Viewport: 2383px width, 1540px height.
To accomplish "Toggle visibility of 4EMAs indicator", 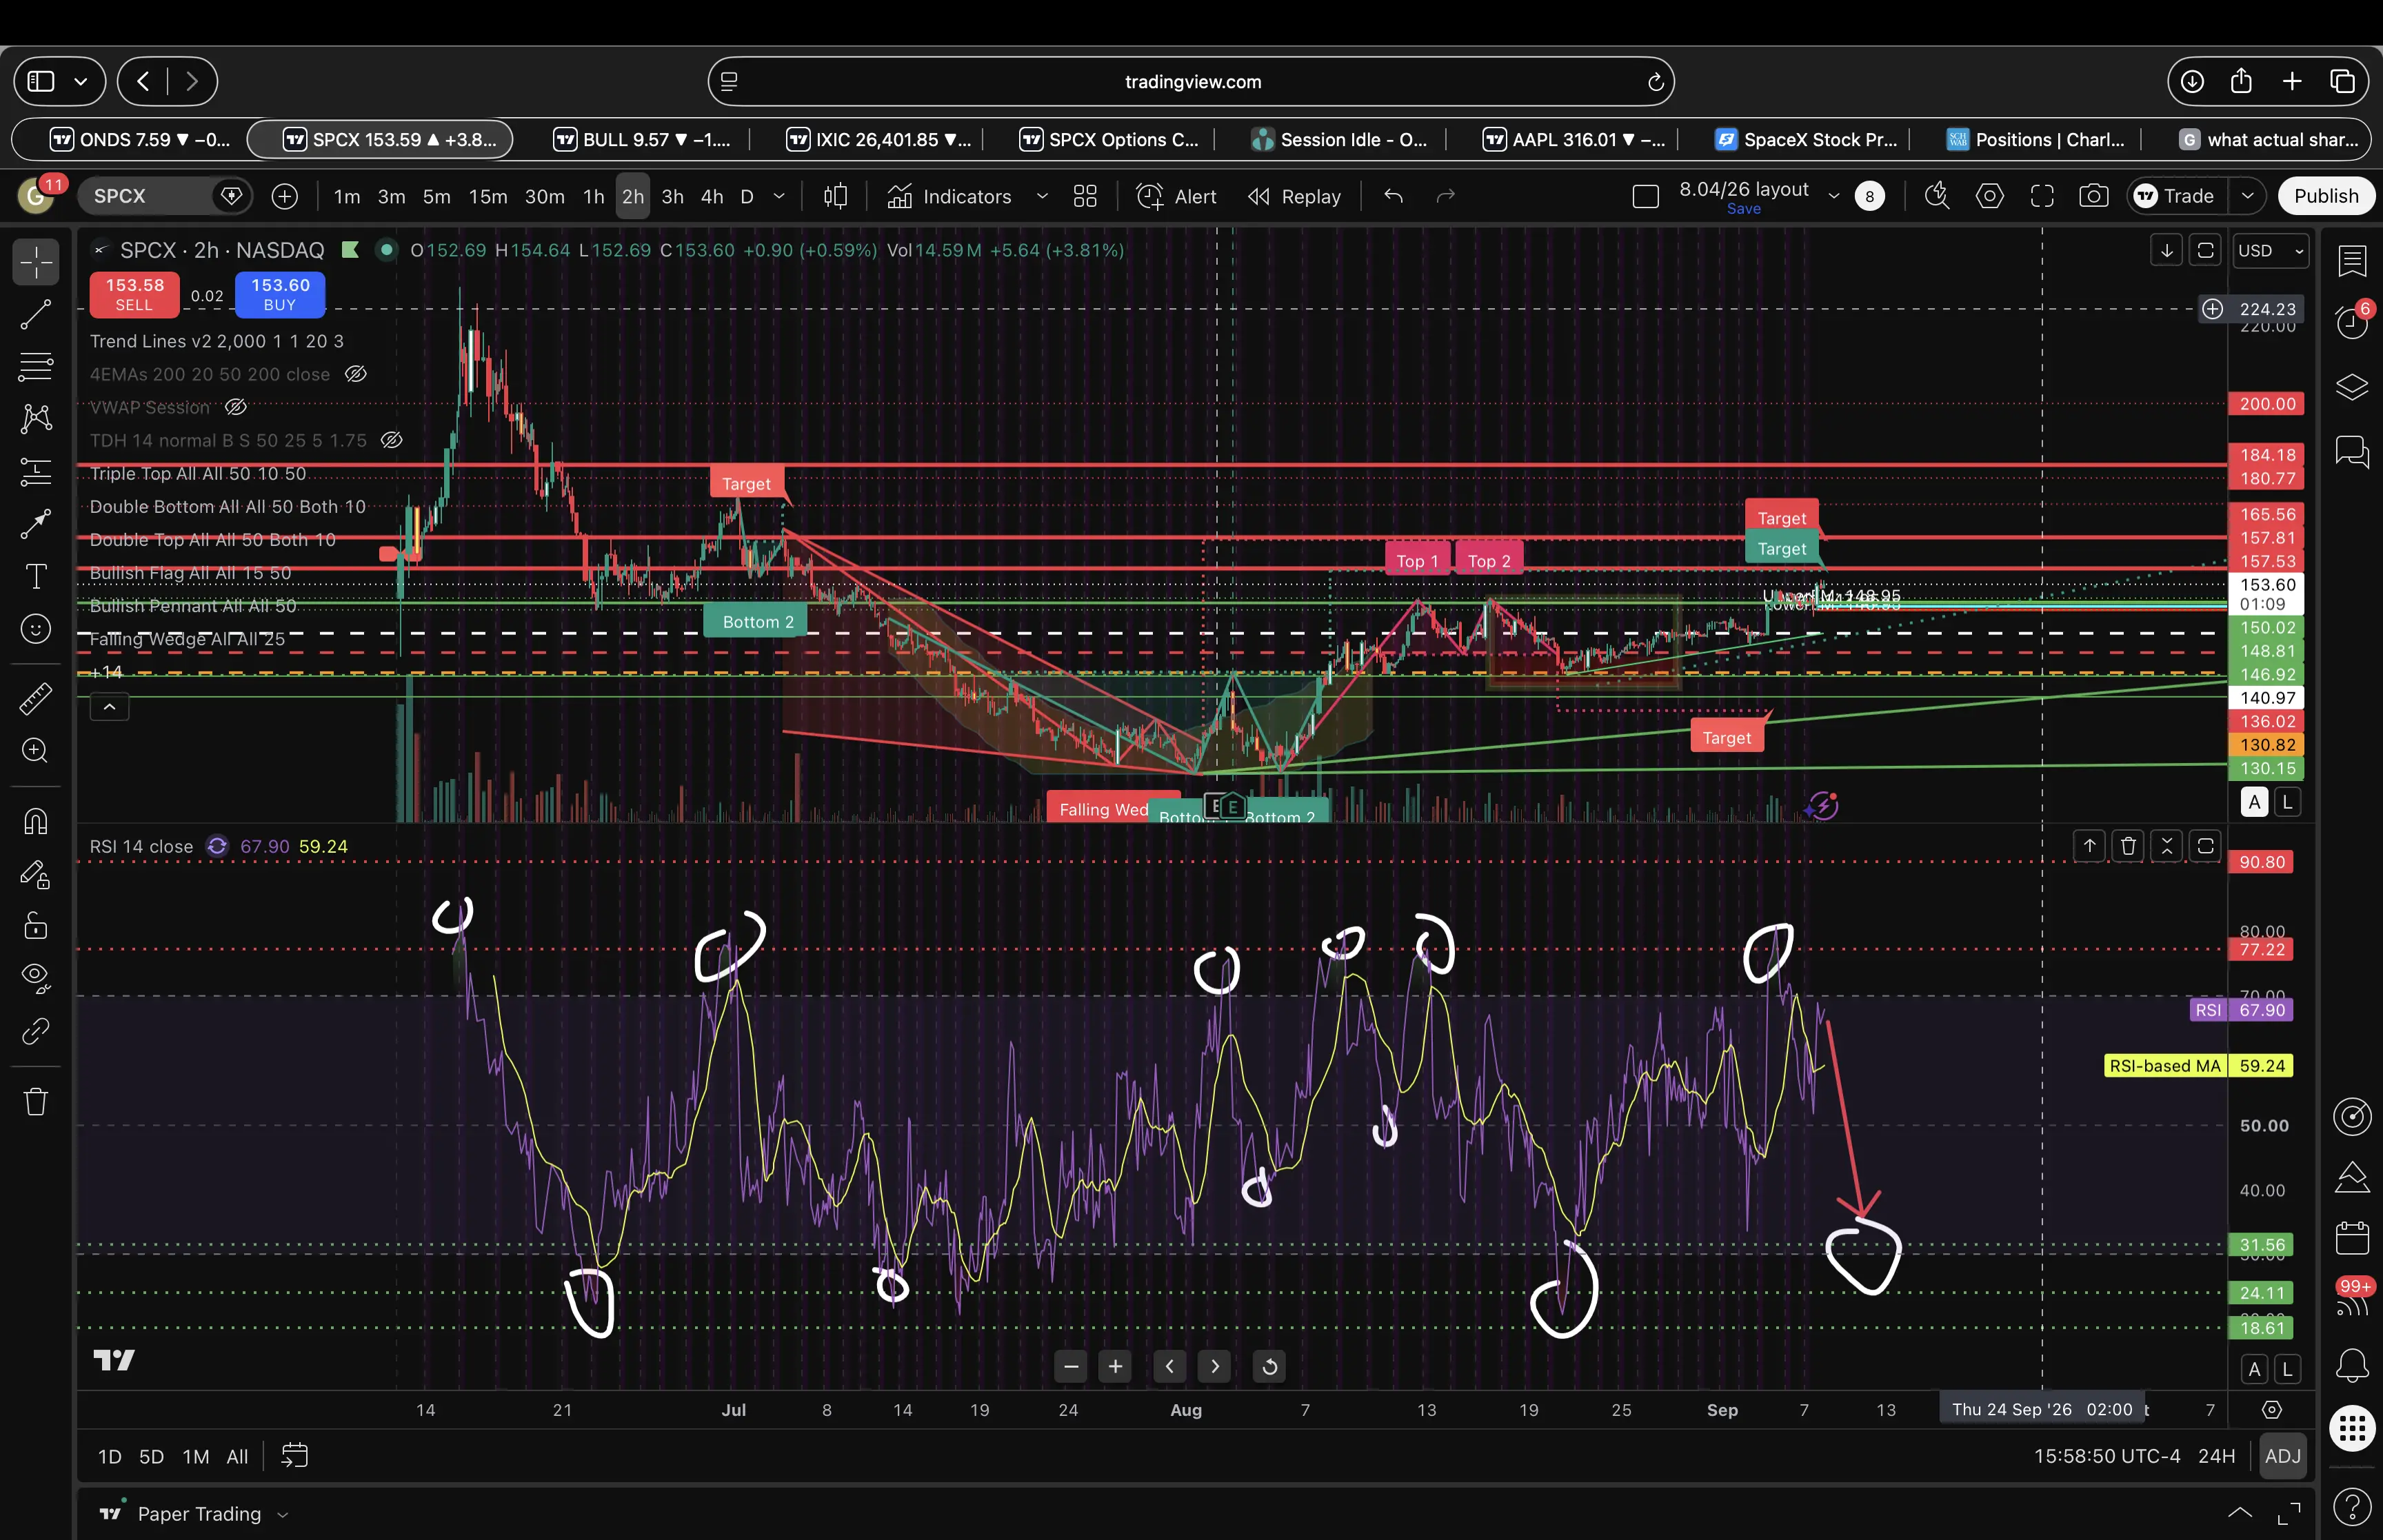I will pyautogui.click(x=355, y=374).
